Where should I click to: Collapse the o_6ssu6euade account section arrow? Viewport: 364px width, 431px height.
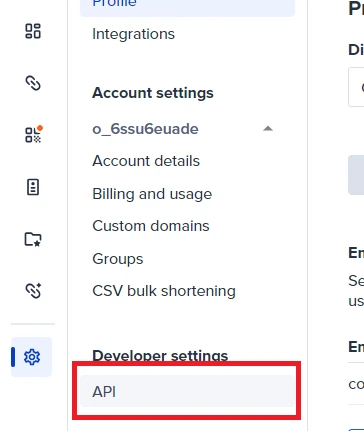[x=268, y=129]
